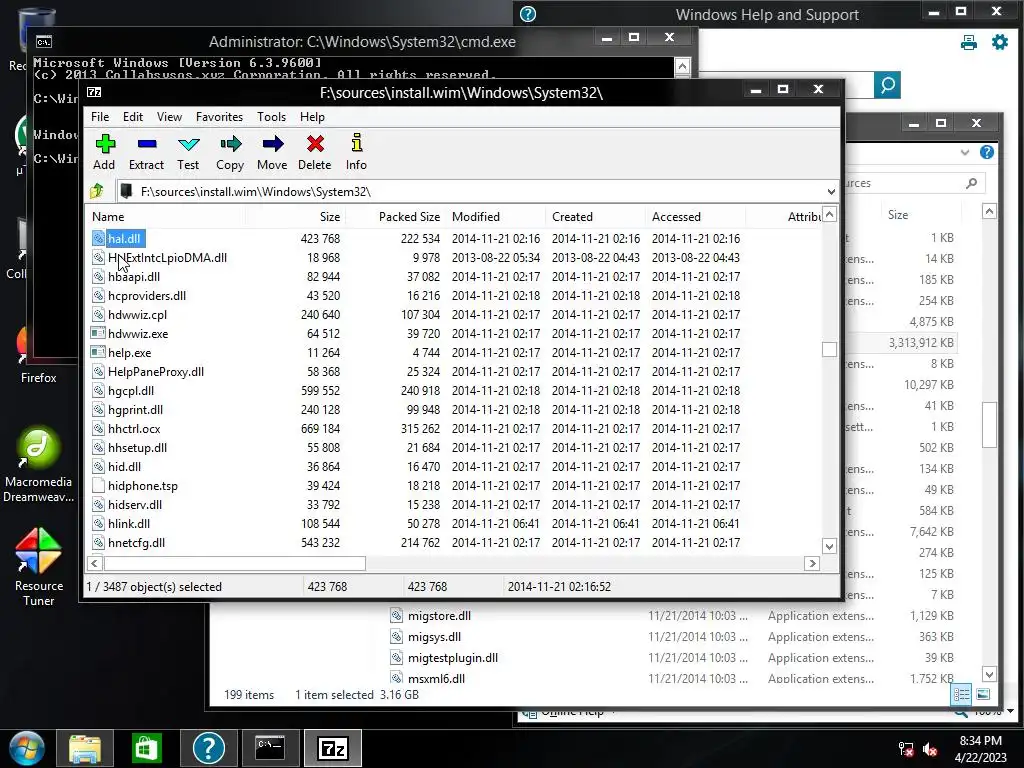Select hhctrl.ocx in the list

tap(134, 429)
